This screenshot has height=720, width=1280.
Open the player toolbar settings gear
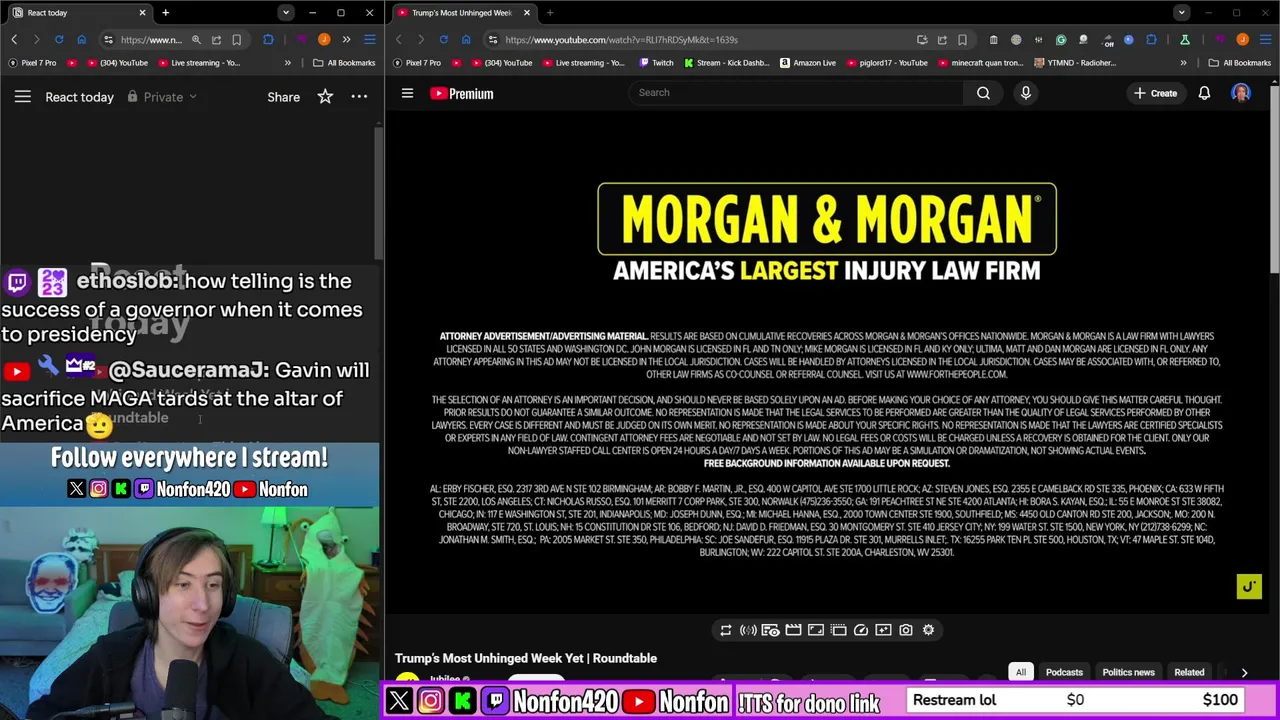point(928,630)
